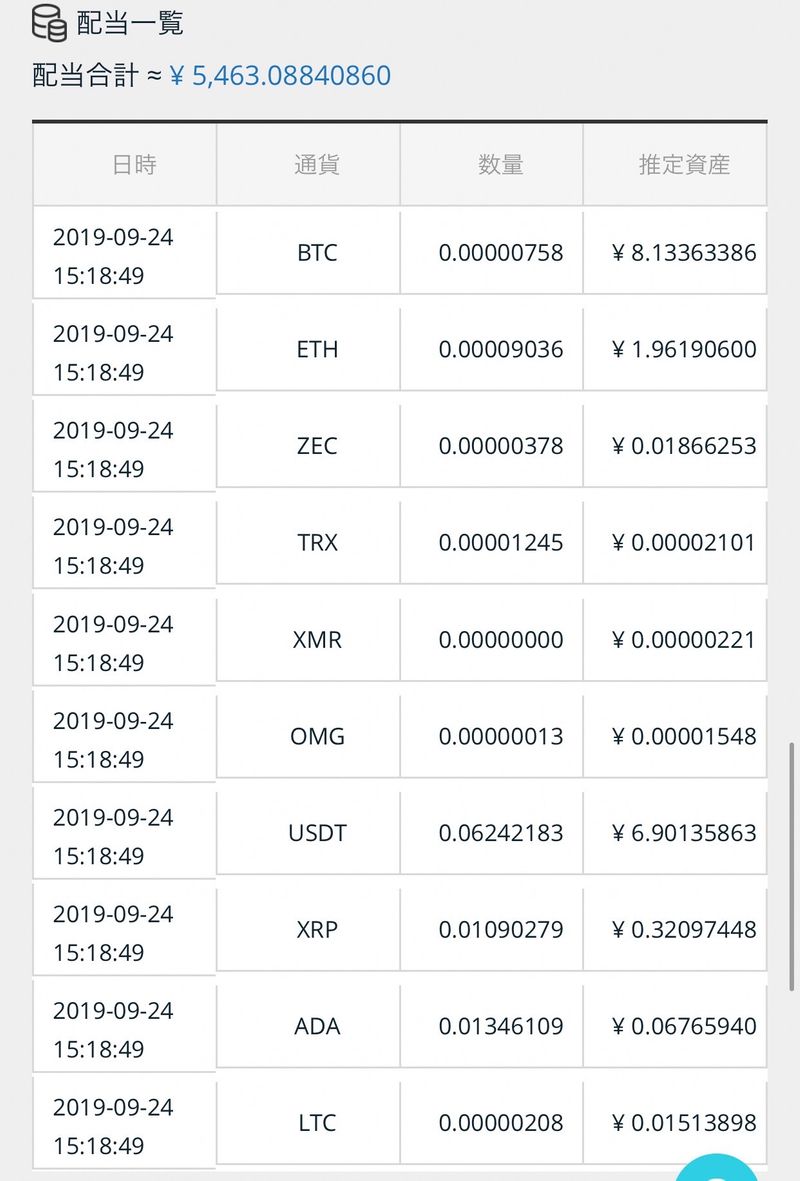
Task: Click the BTC estimated value ¥ 8.13363386
Action: (684, 253)
